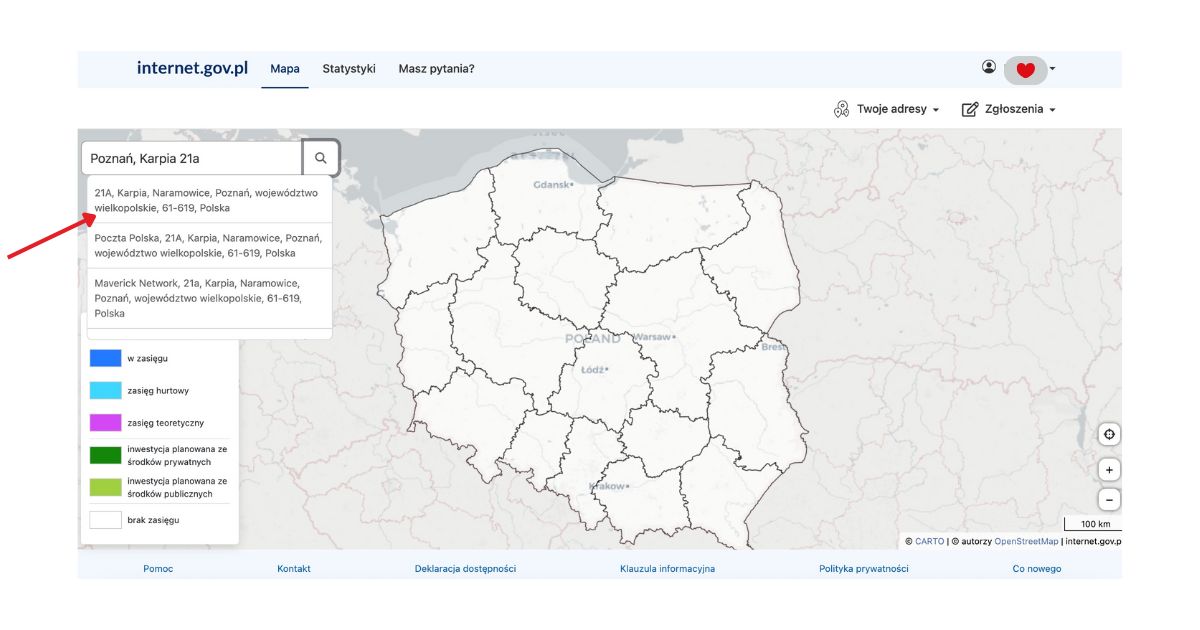
Task: Click the Zgłoszenia pencil edit icon
Action: coord(969,109)
